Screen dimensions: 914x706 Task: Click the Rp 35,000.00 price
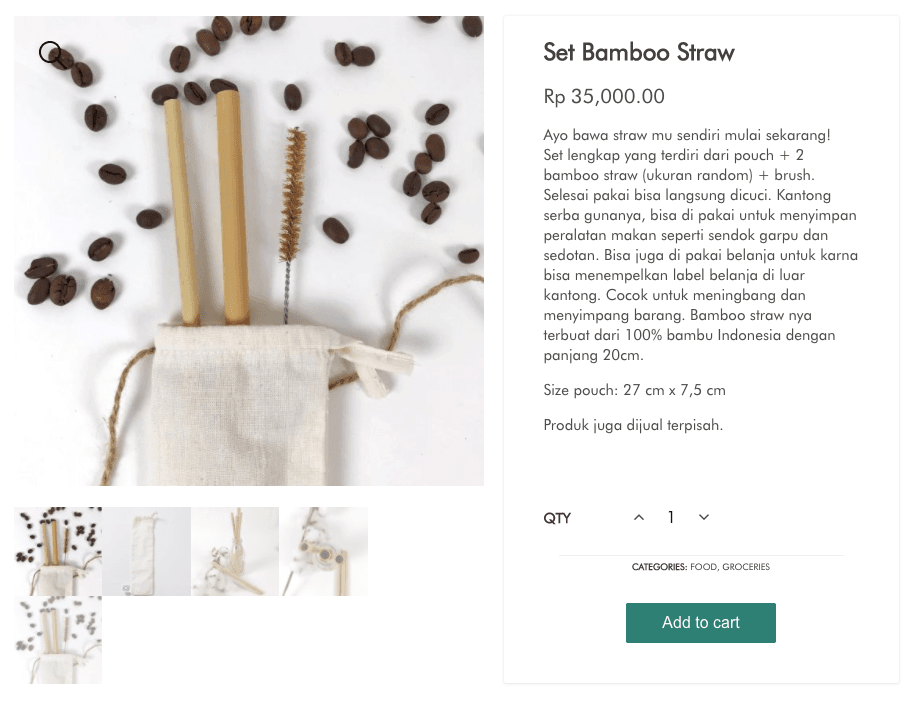tap(604, 97)
